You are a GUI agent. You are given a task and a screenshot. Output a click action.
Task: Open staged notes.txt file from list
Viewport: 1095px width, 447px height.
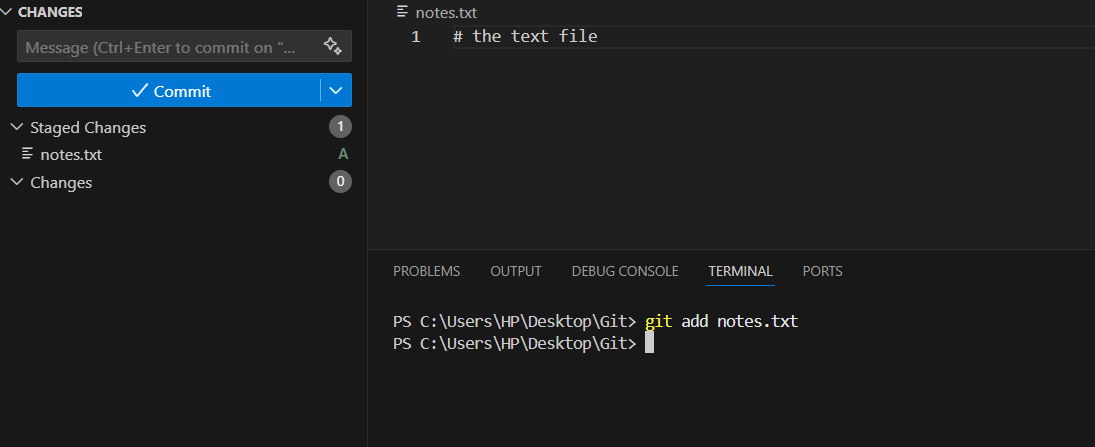(71, 155)
